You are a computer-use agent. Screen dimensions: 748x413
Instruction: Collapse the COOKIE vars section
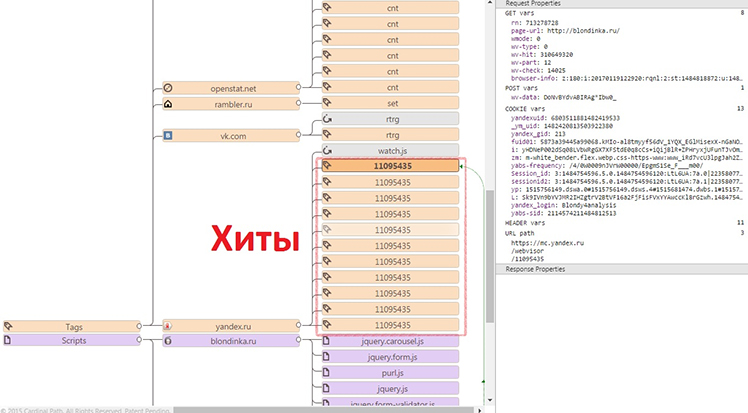pos(525,109)
